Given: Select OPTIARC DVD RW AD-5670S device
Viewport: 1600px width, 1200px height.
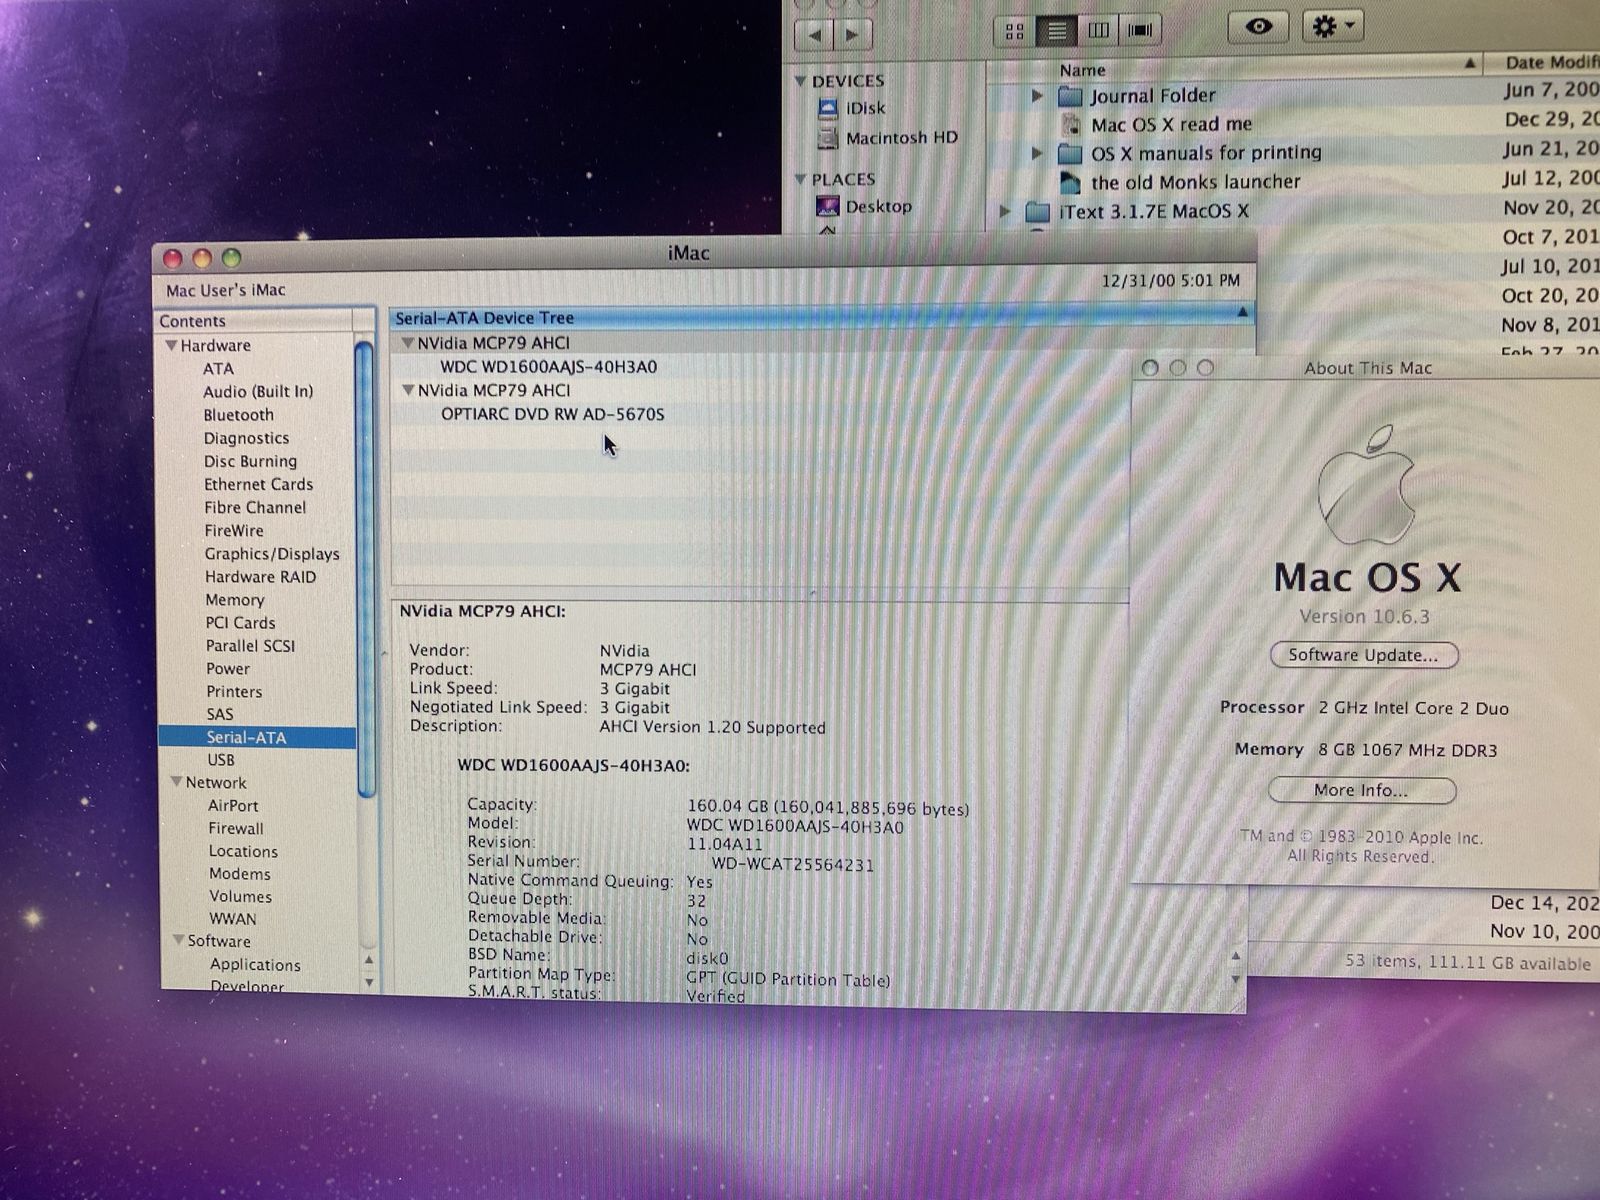Looking at the screenshot, I should pyautogui.click(x=552, y=414).
